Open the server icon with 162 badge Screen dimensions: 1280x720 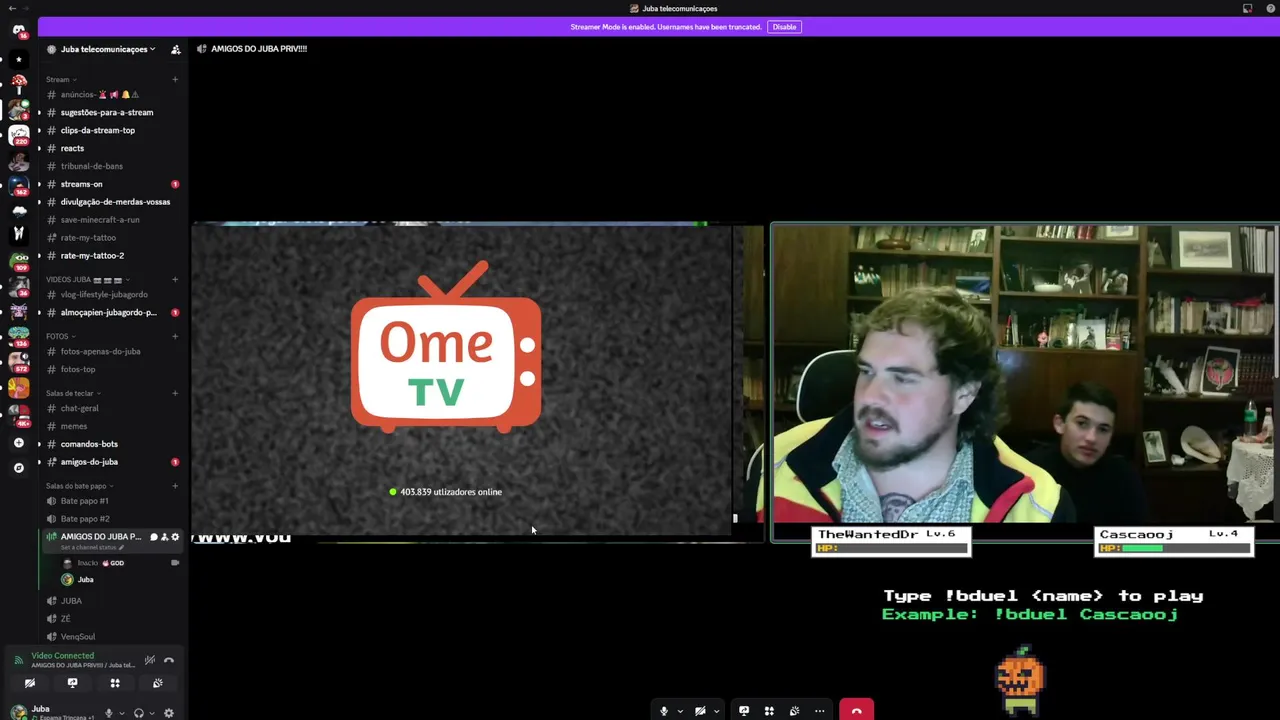pos(19,185)
